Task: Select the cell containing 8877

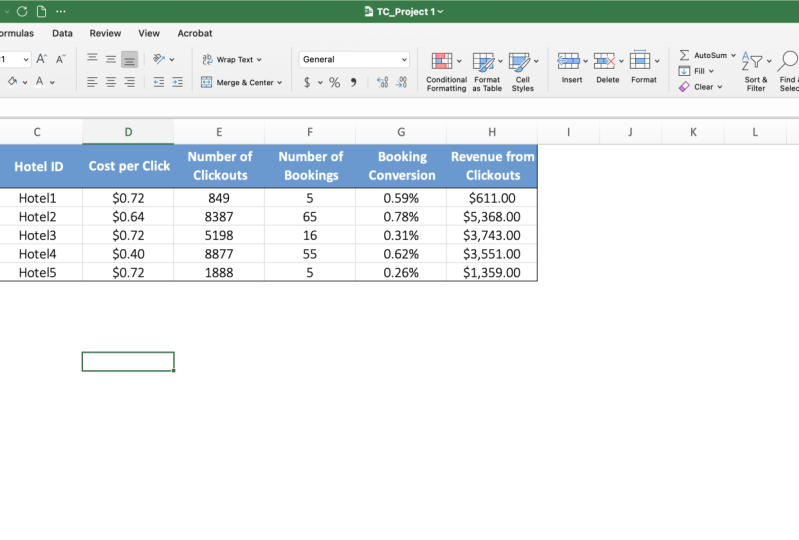Action: click(219, 254)
